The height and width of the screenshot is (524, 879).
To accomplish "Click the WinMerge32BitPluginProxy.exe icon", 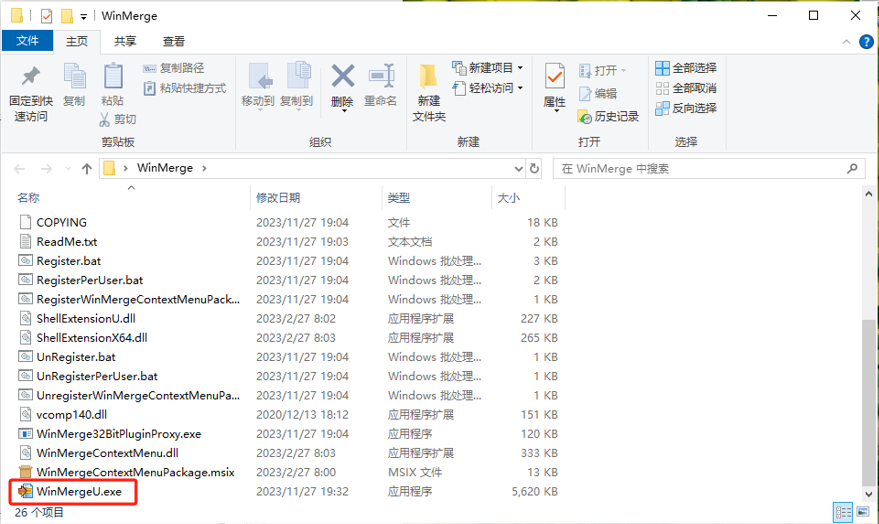I will [25, 434].
